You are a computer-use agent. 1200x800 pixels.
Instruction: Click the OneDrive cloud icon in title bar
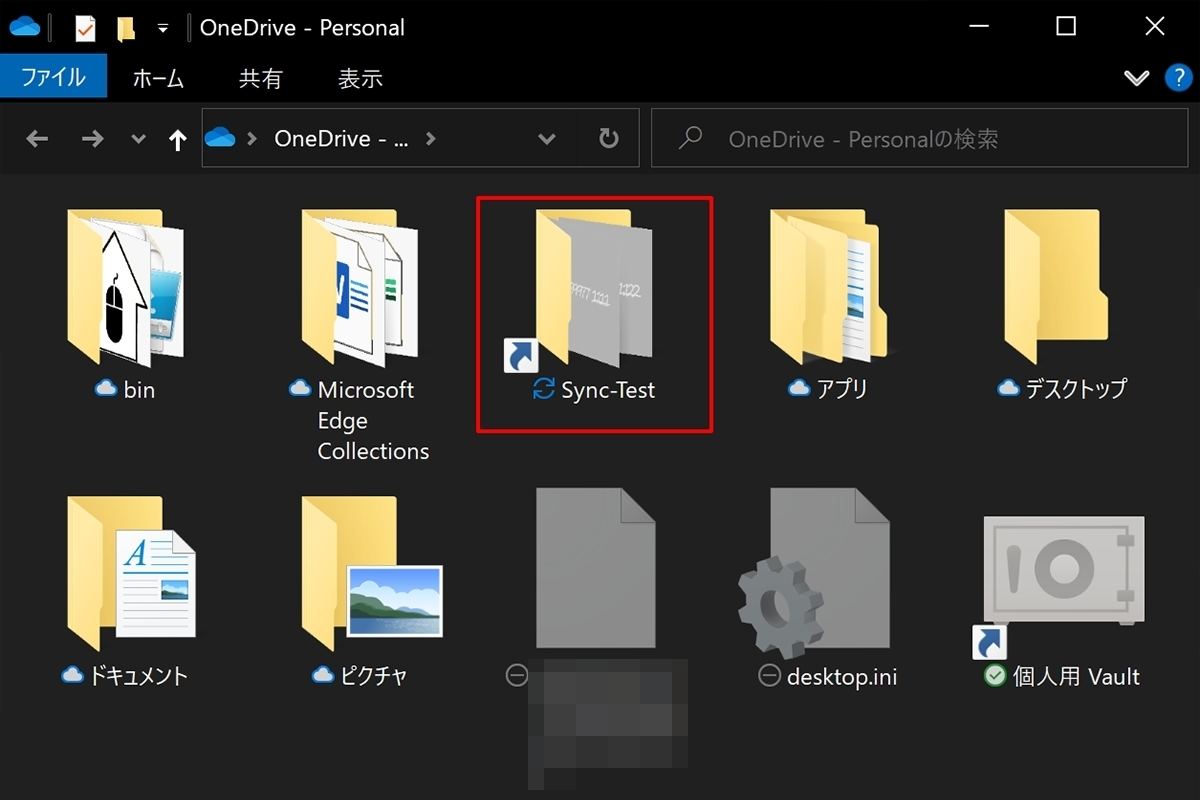[x=24, y=27]
